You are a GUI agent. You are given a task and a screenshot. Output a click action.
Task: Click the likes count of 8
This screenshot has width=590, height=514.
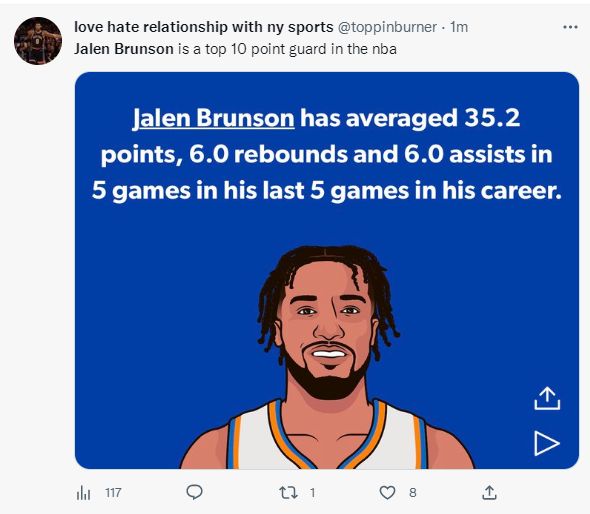413,493
